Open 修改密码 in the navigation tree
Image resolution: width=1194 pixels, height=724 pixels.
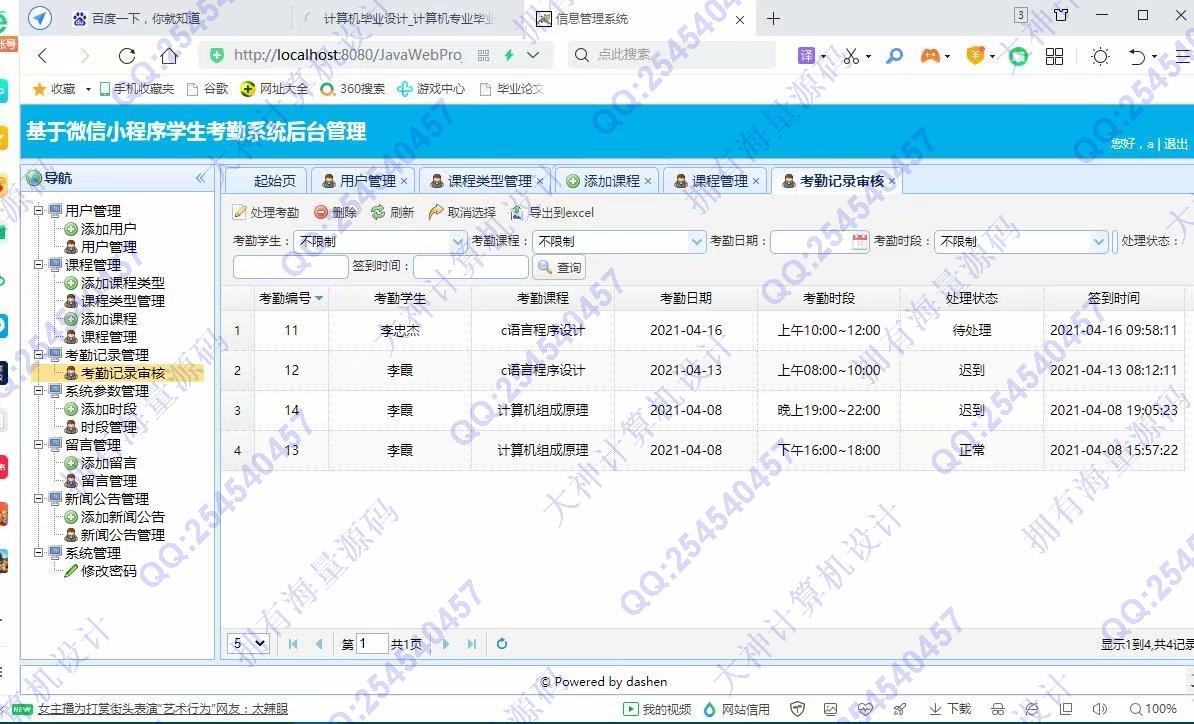tap(108, 571)
